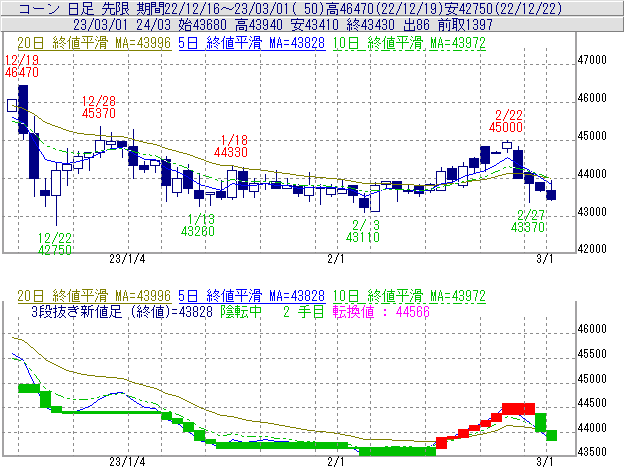Click the 12/22 low label 42750
Image resolution: width=624 pixels, height=475 pixels.
55,250
